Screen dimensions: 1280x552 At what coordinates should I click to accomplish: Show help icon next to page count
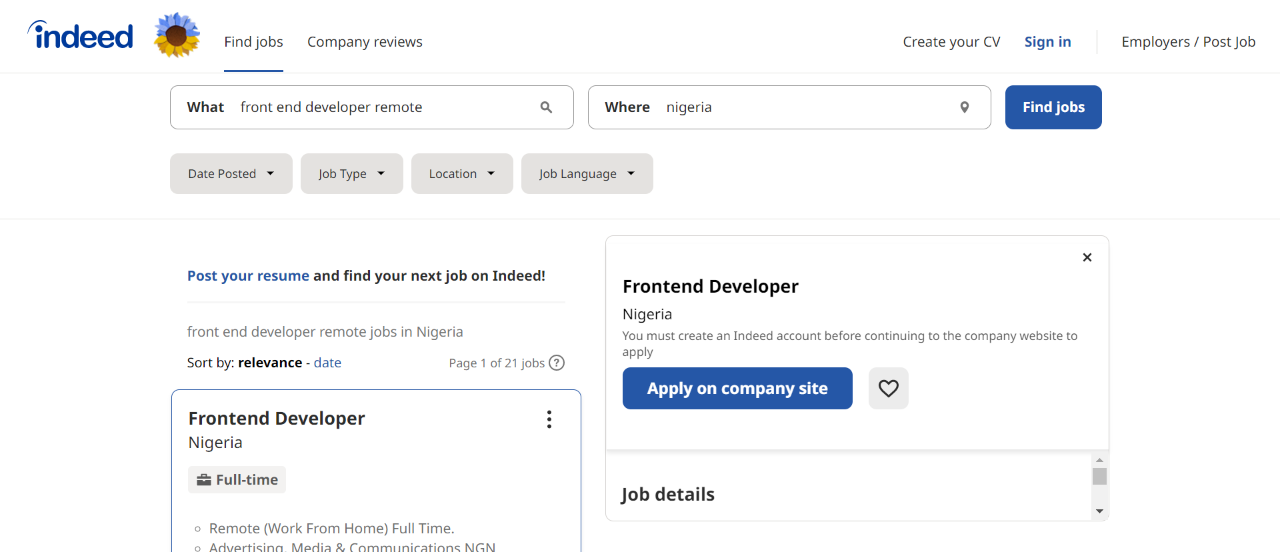click(557, 363)
